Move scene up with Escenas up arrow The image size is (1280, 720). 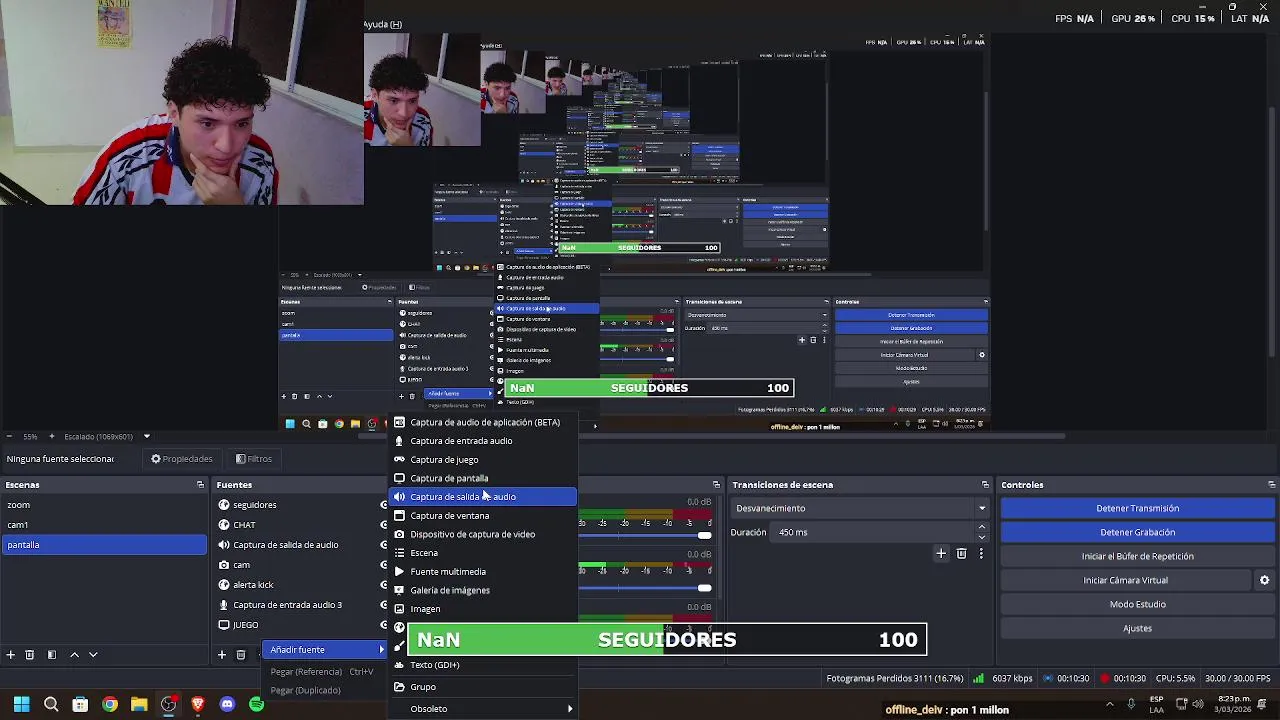pos(74,655)
